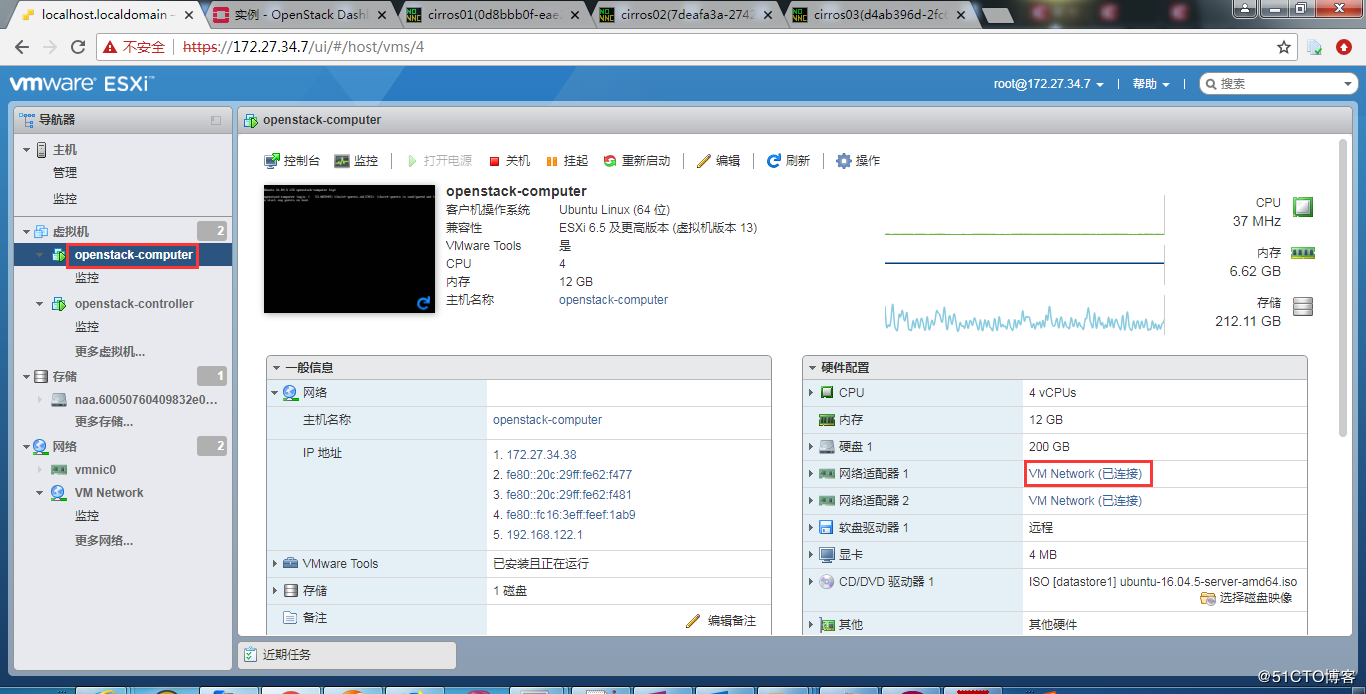This screenshot has width=1366, height=694.
Task: Select VM Network in navigator
Action: point(109,493)
